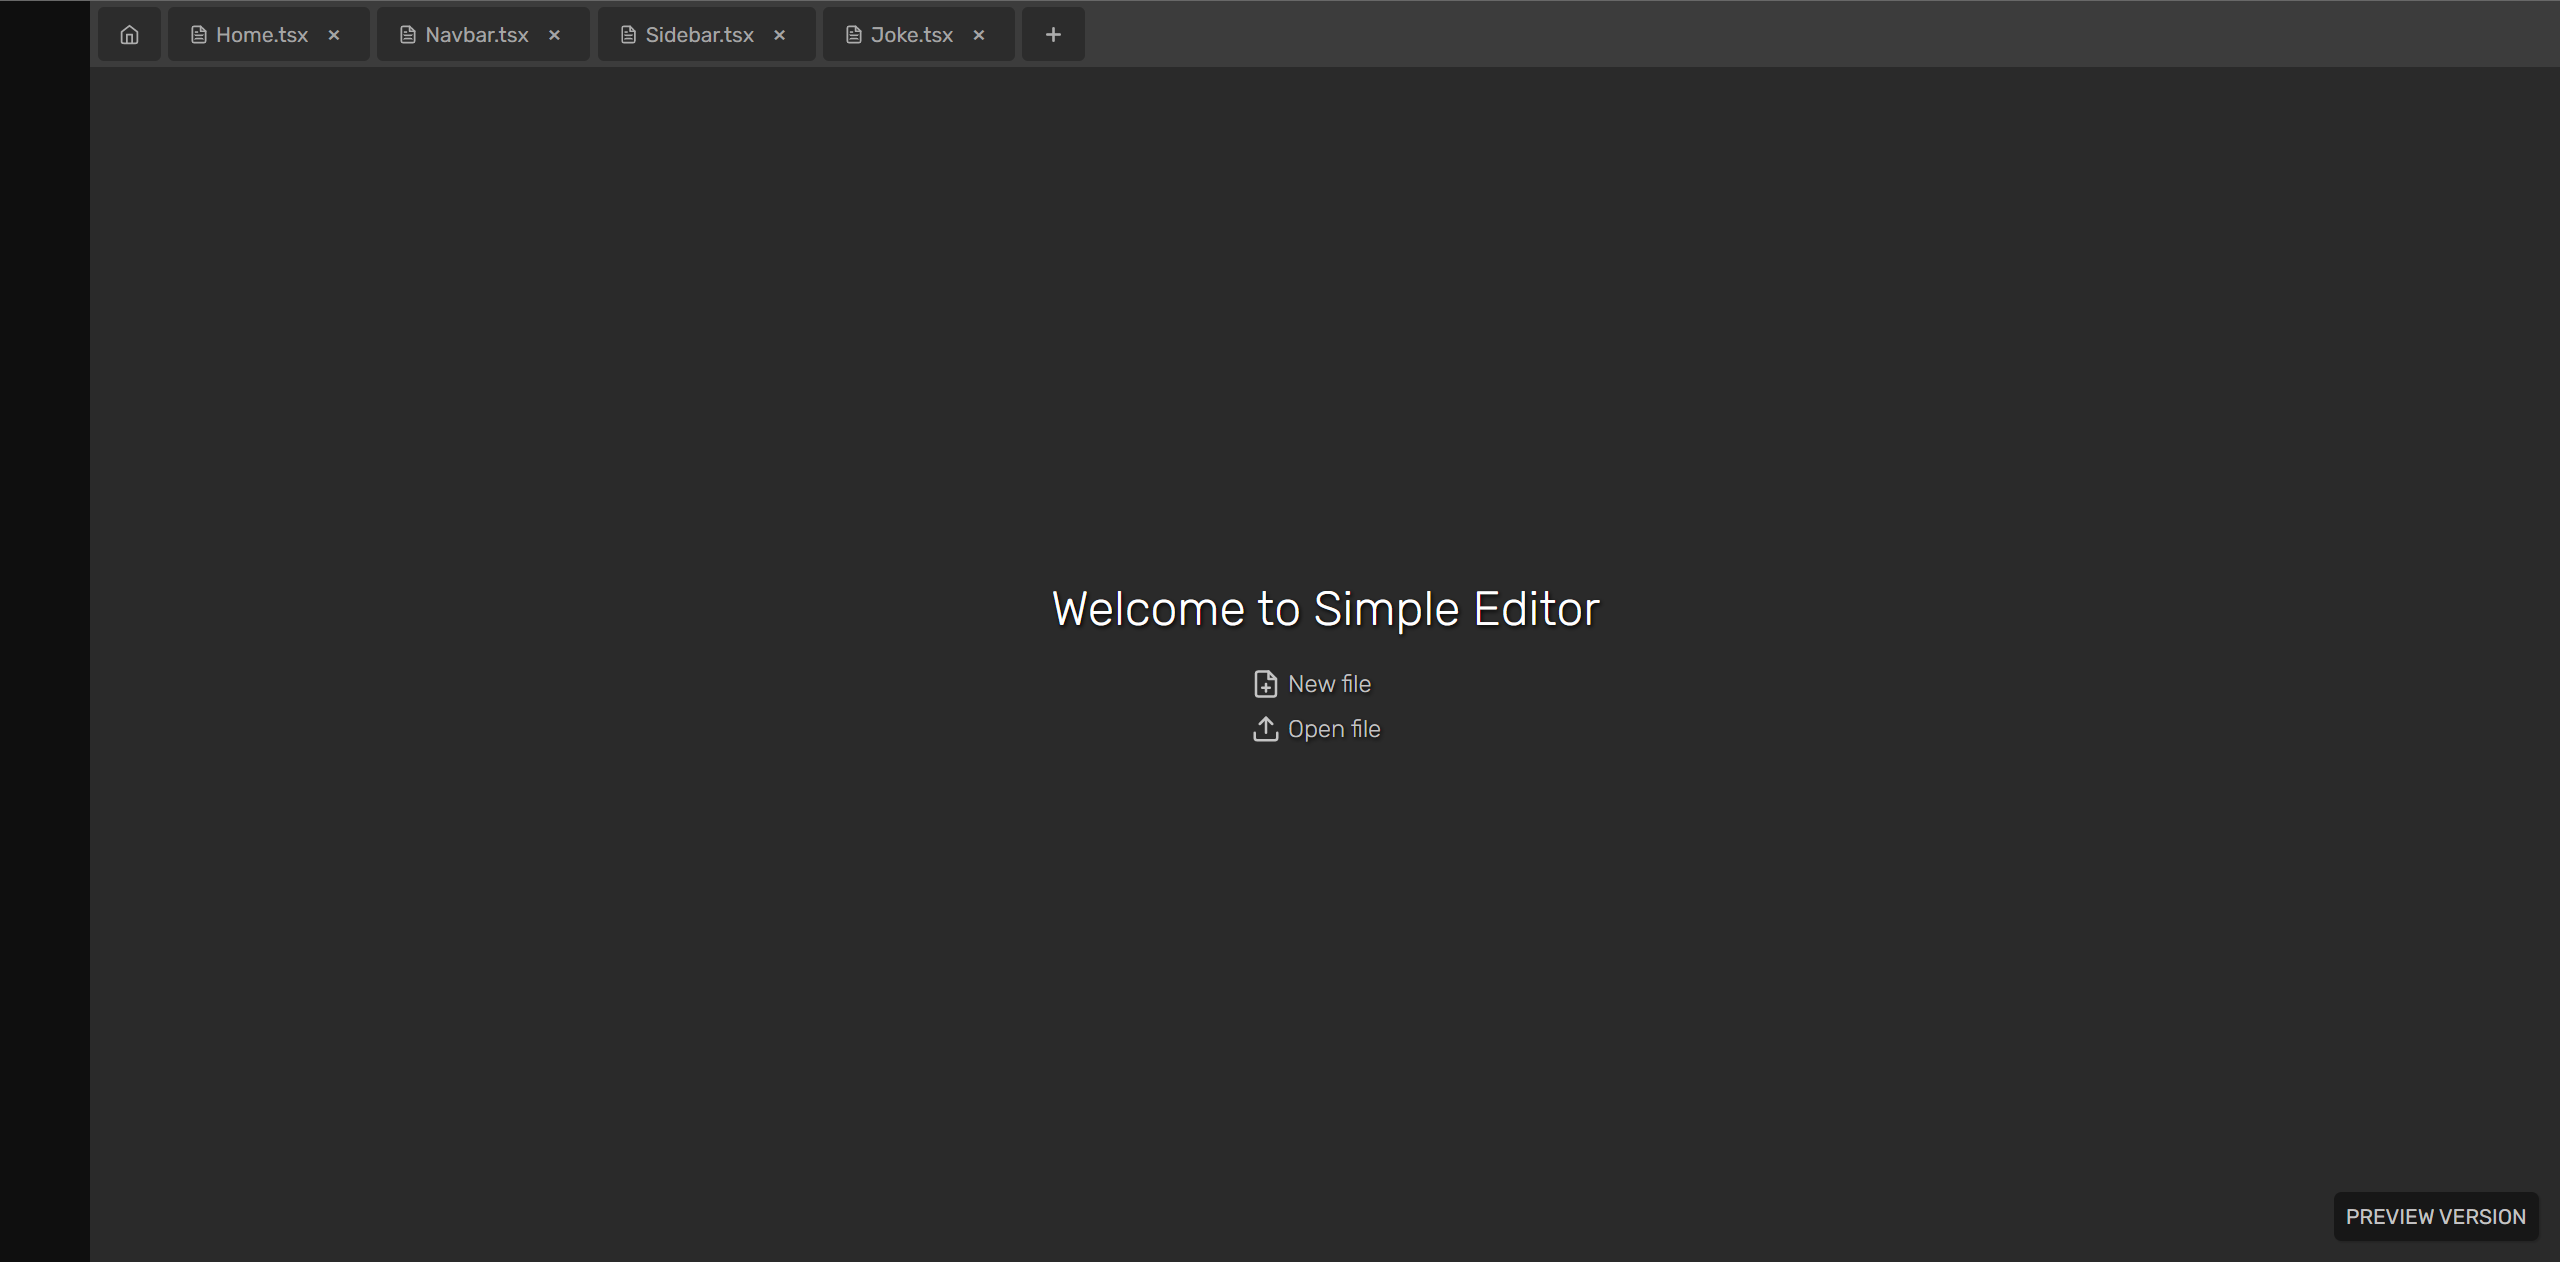Click the home icon tab
Viewport: 2560px width, 1262px height.
(x=129, y=35)
